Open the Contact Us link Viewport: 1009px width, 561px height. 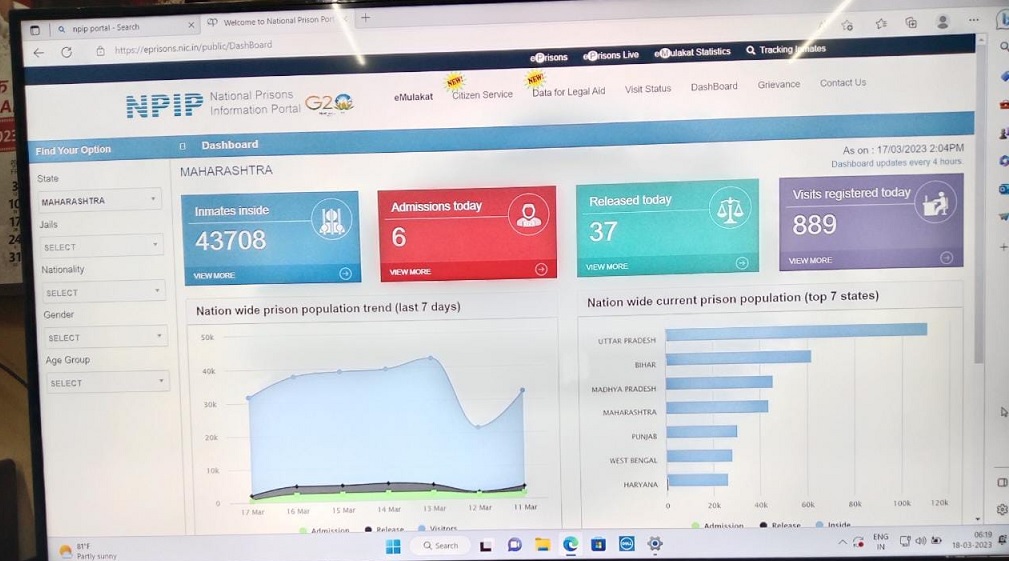pos(843,82)
